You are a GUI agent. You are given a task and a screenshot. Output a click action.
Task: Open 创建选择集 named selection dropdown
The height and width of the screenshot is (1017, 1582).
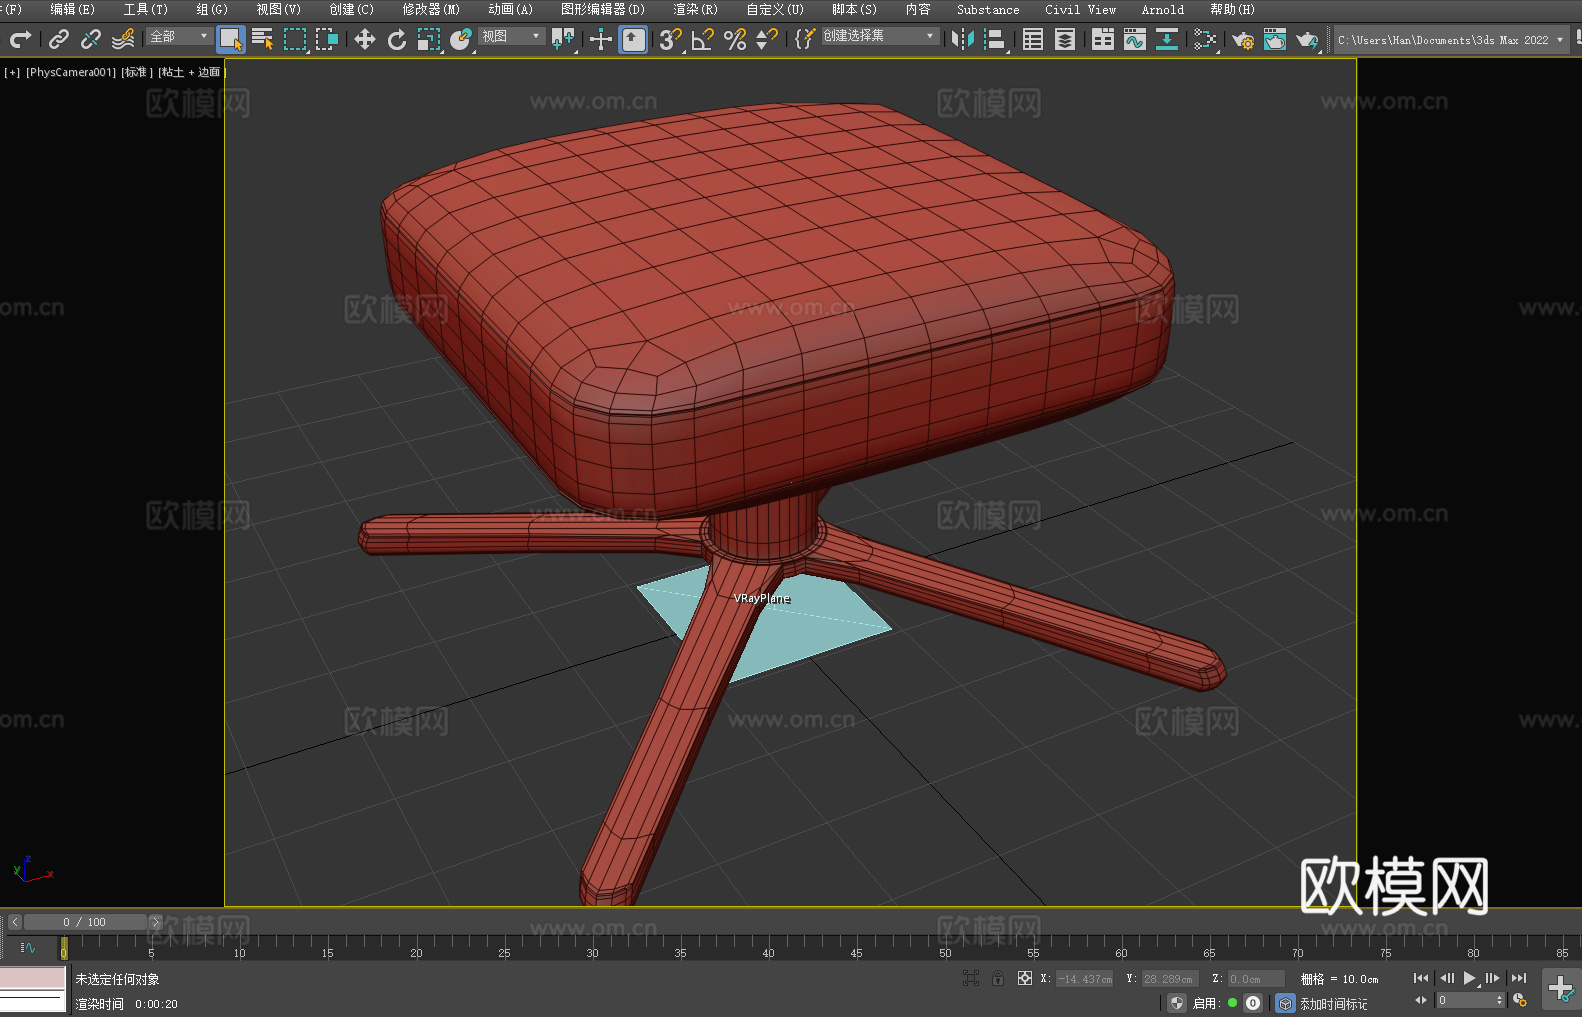pos(880,36)
